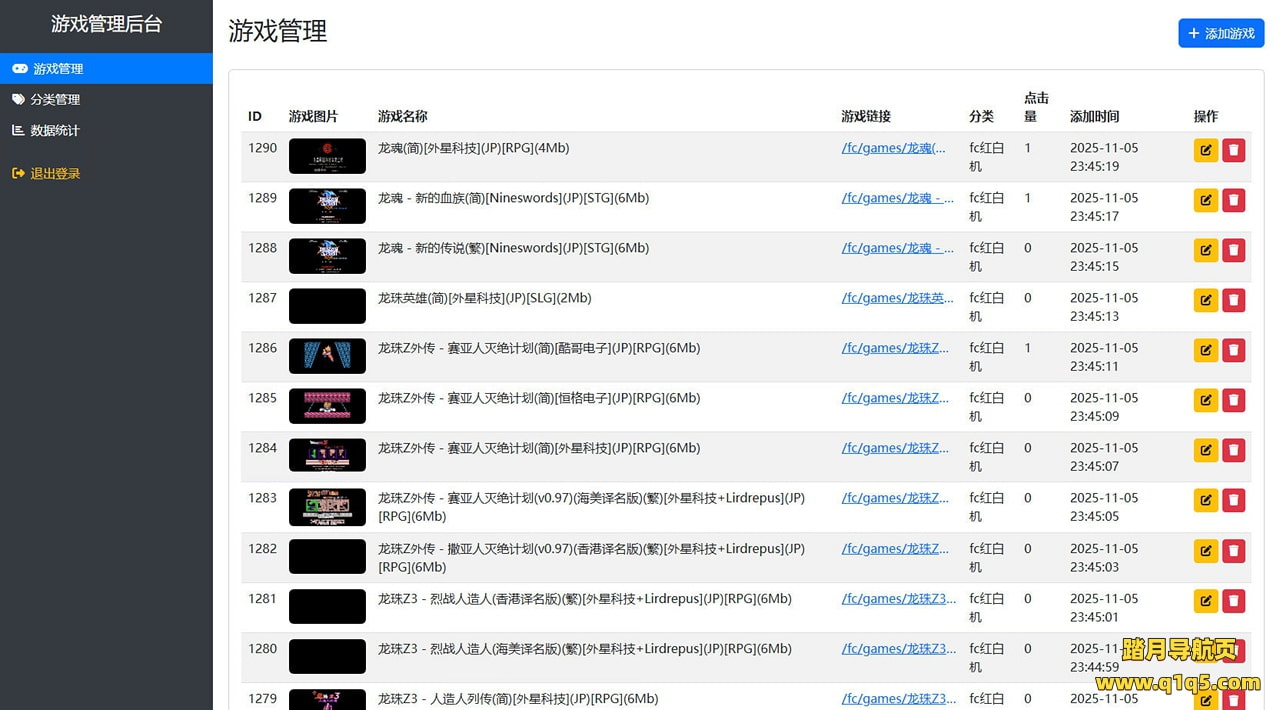The height and width of the screenshot is (710, 1280).
Task: Edit game 1284 with the yellow pencil icon
Action: [x=1205, y=450]
